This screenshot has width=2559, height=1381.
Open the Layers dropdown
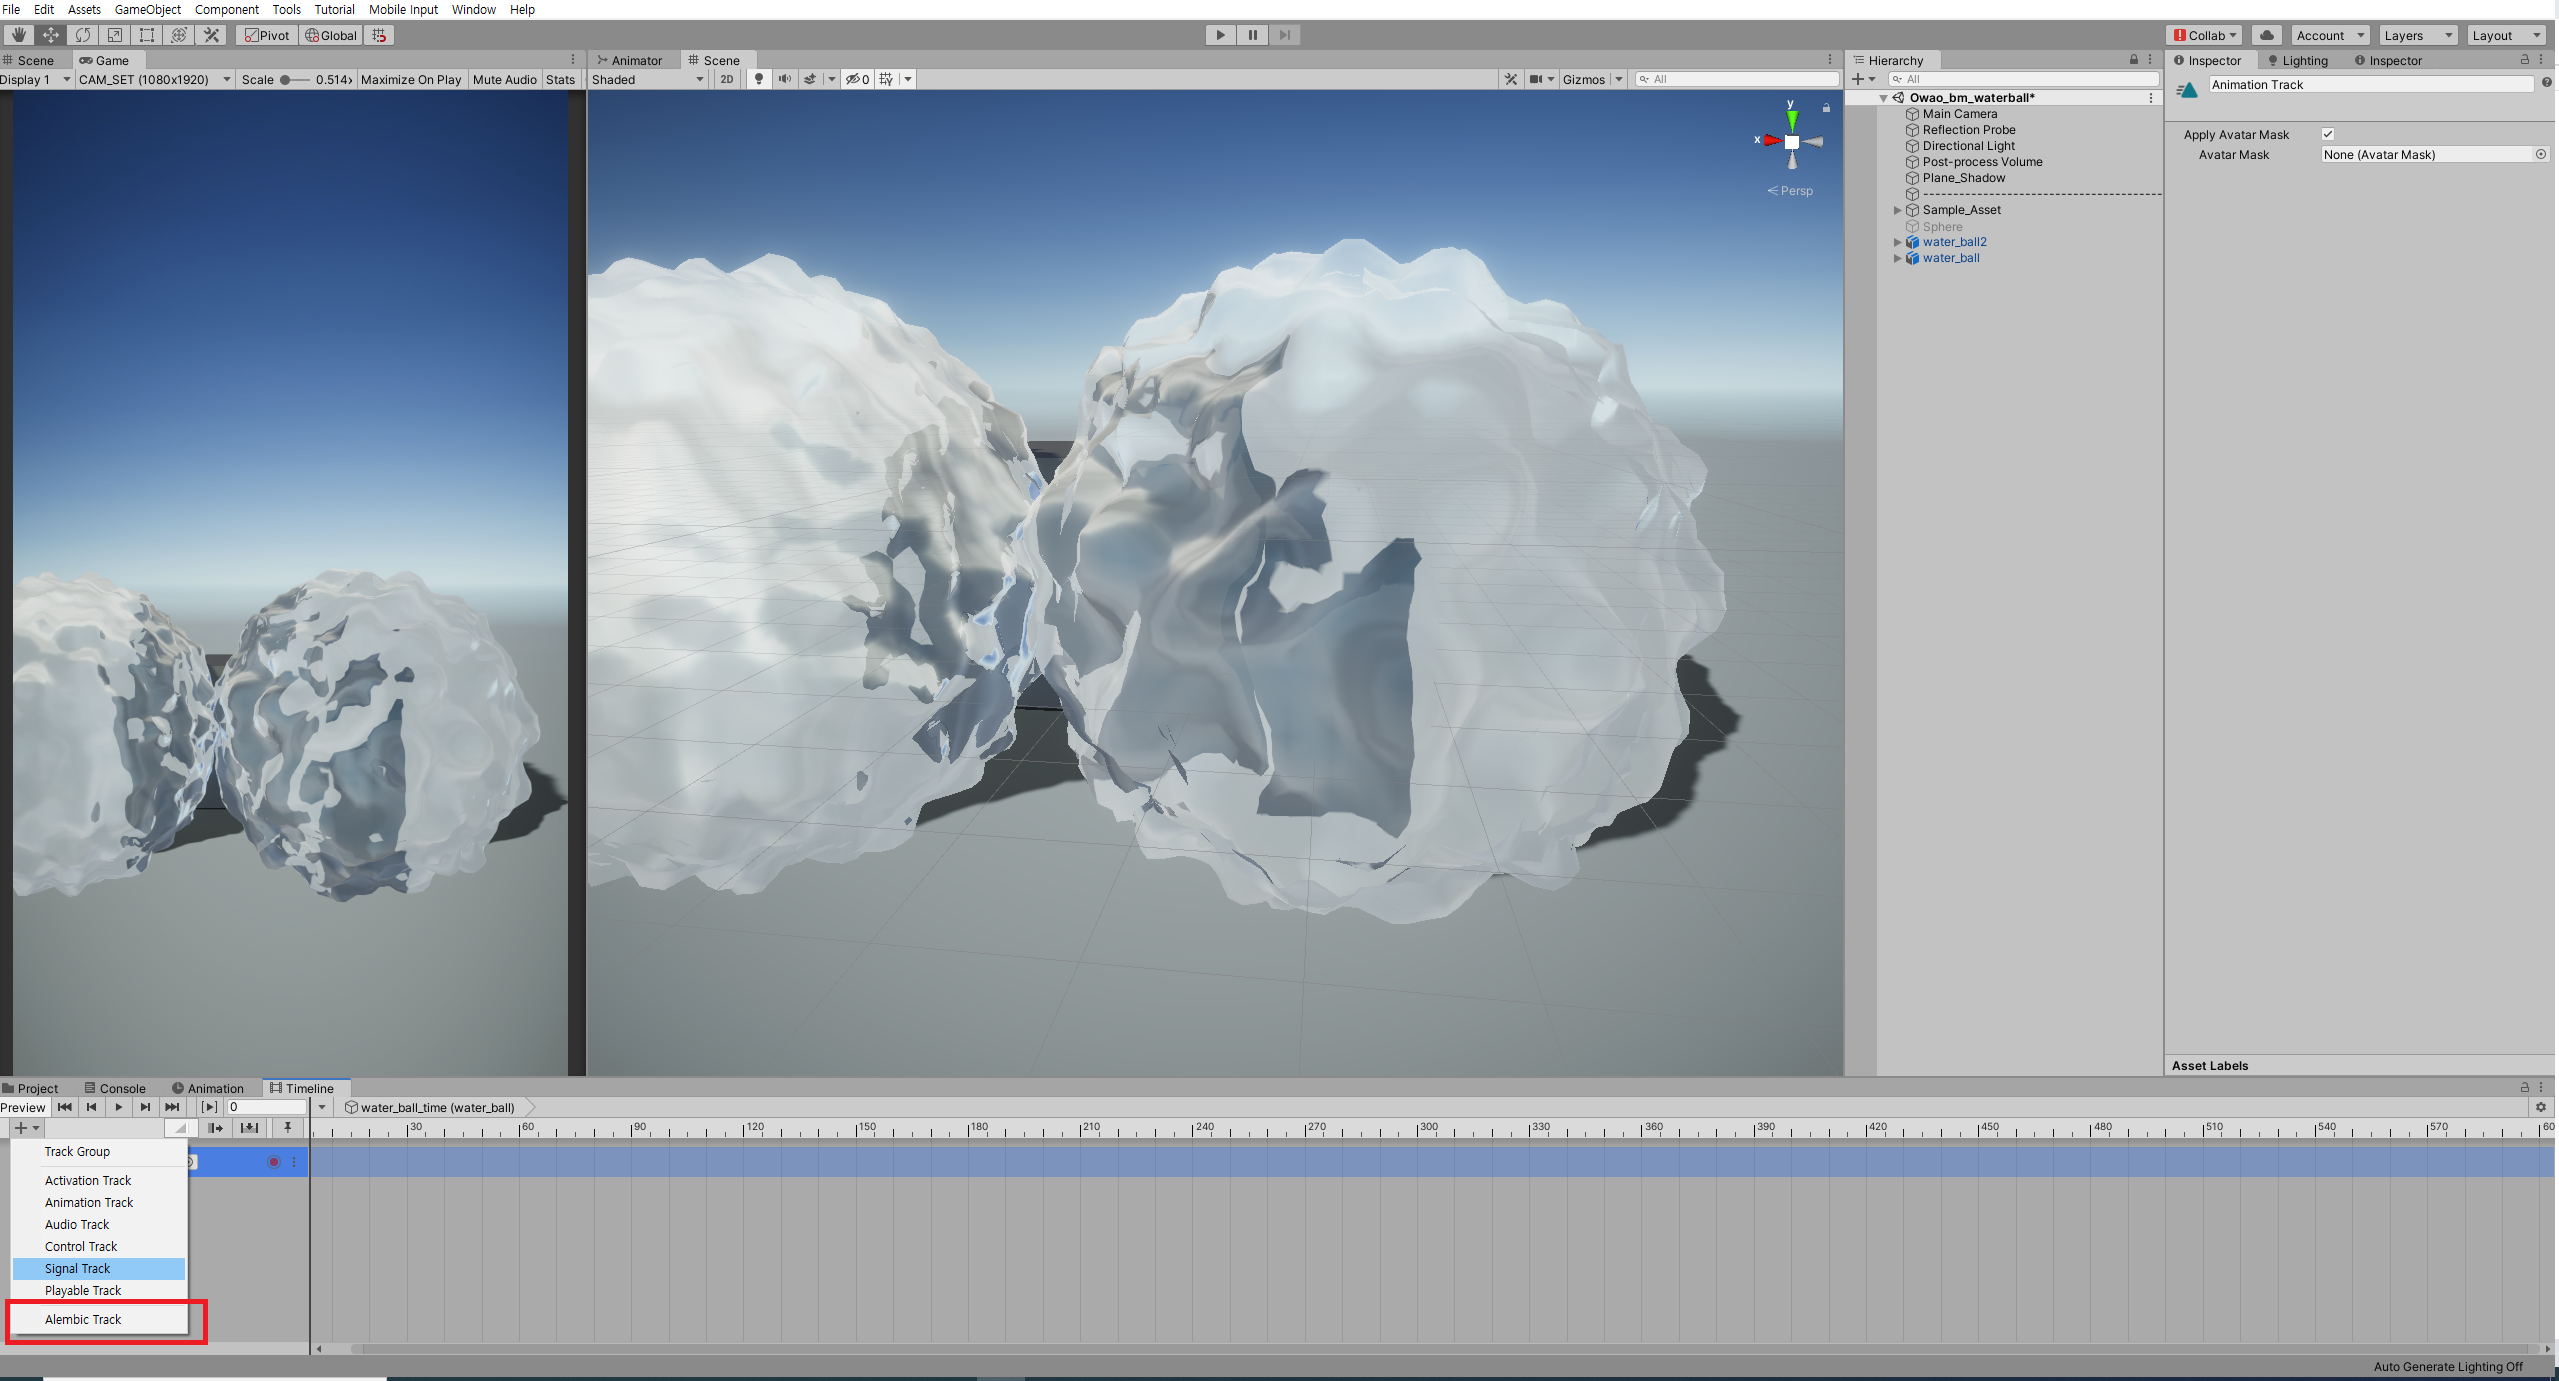[2417, 35]
